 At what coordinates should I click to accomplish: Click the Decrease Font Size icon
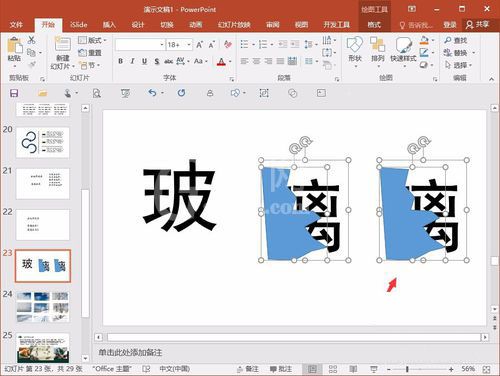[x=211, y=44]
